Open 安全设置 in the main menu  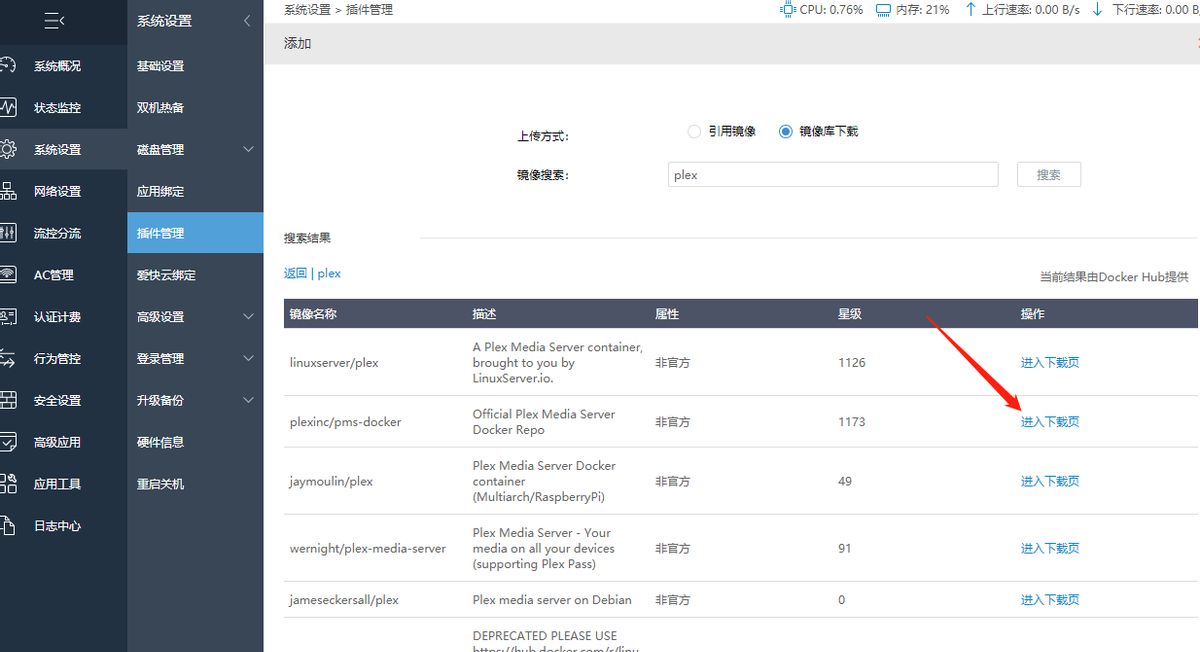tap(57, 400)
